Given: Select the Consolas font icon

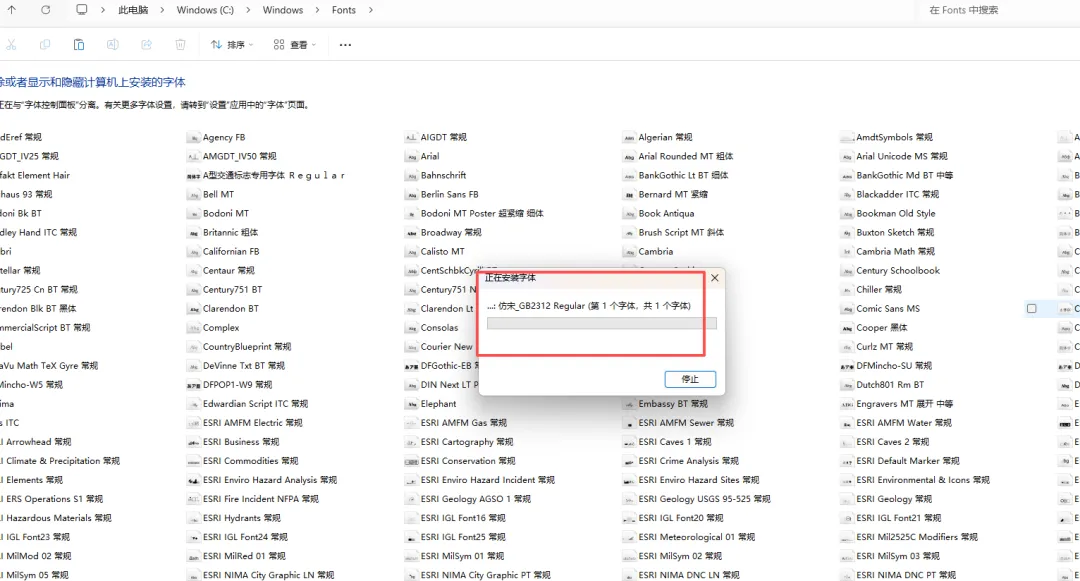Looking at the screenshot, I should click(412, 328).
